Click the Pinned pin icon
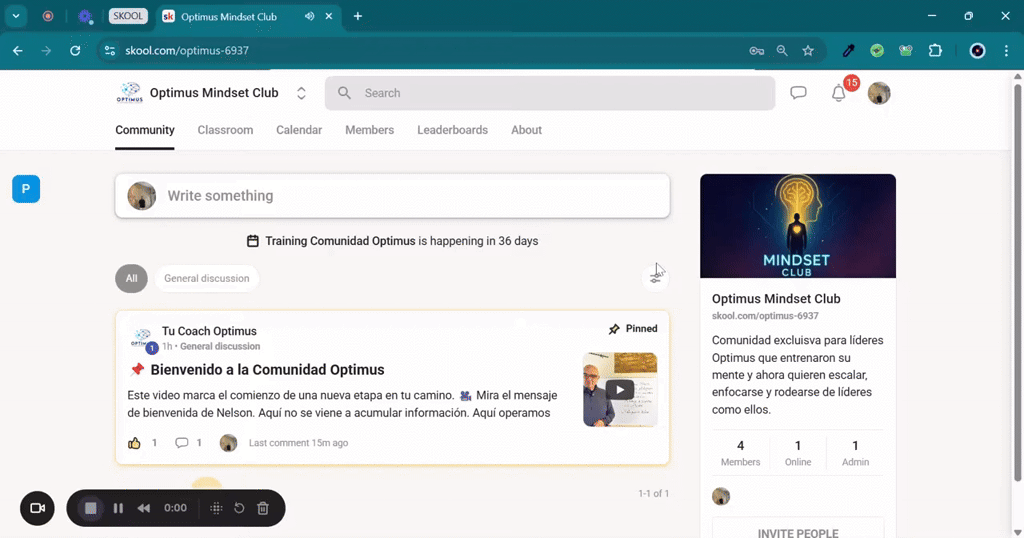Viewport: 1024px width, 538px height. coord(614,329)
